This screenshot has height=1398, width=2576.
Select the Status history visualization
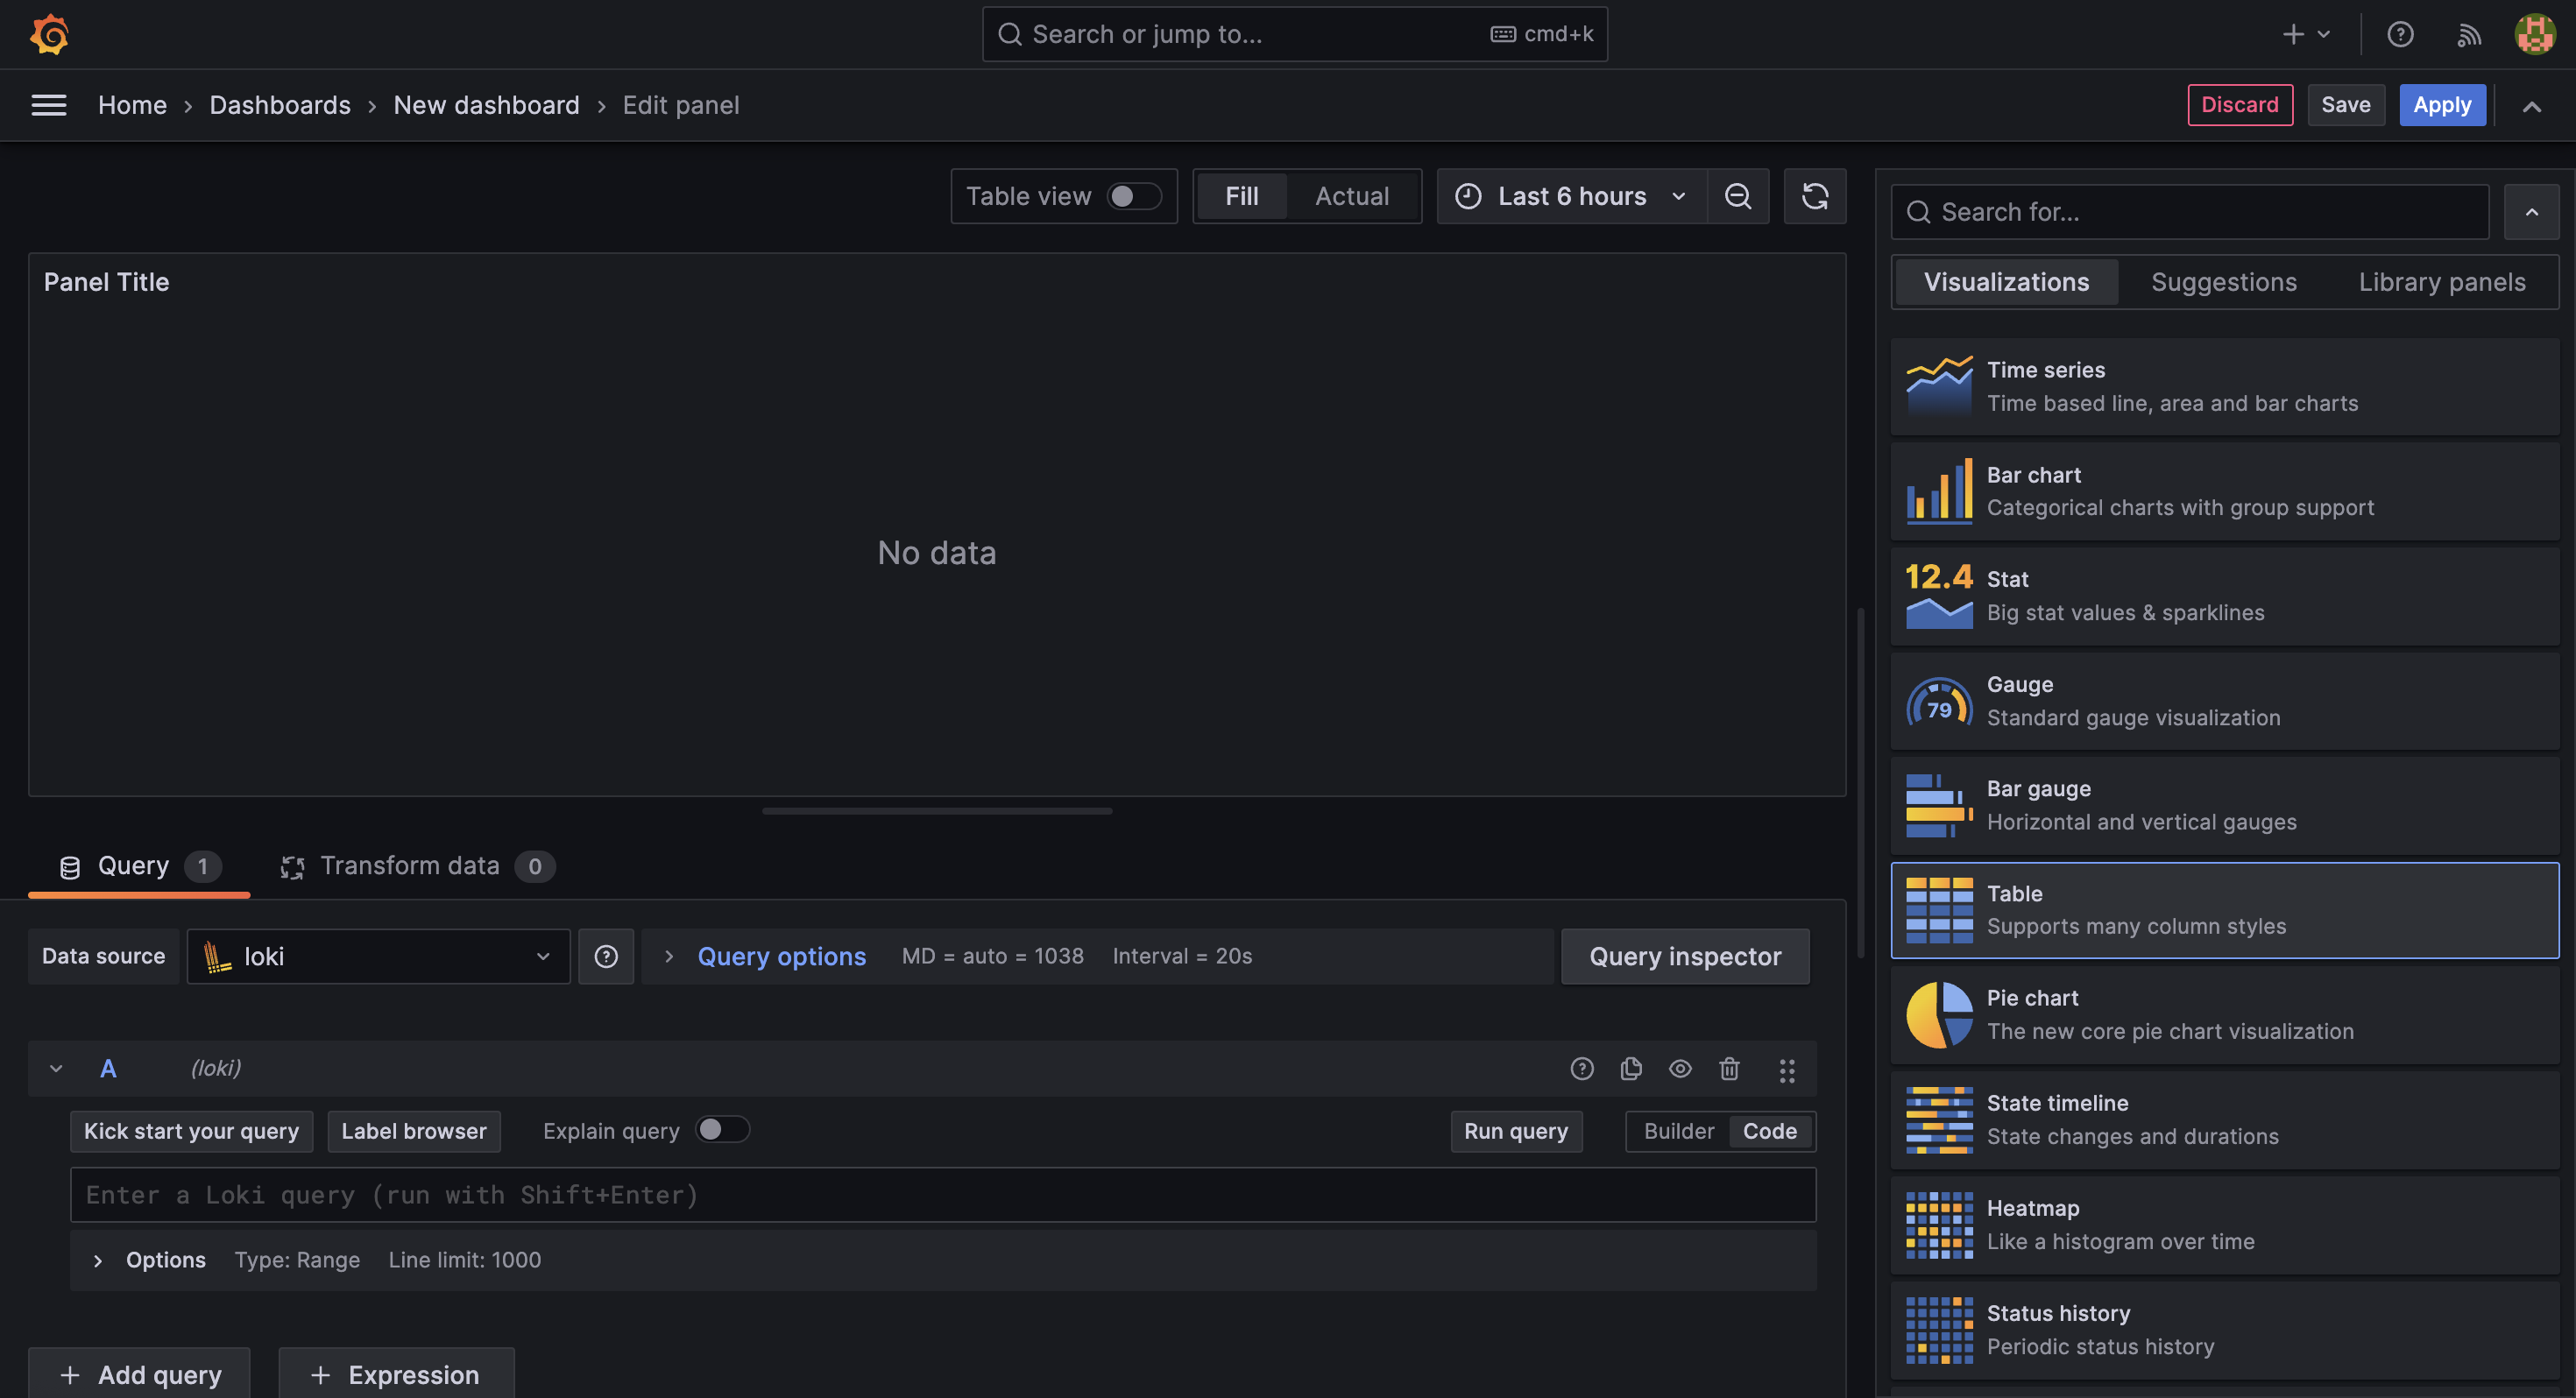2224,1330
